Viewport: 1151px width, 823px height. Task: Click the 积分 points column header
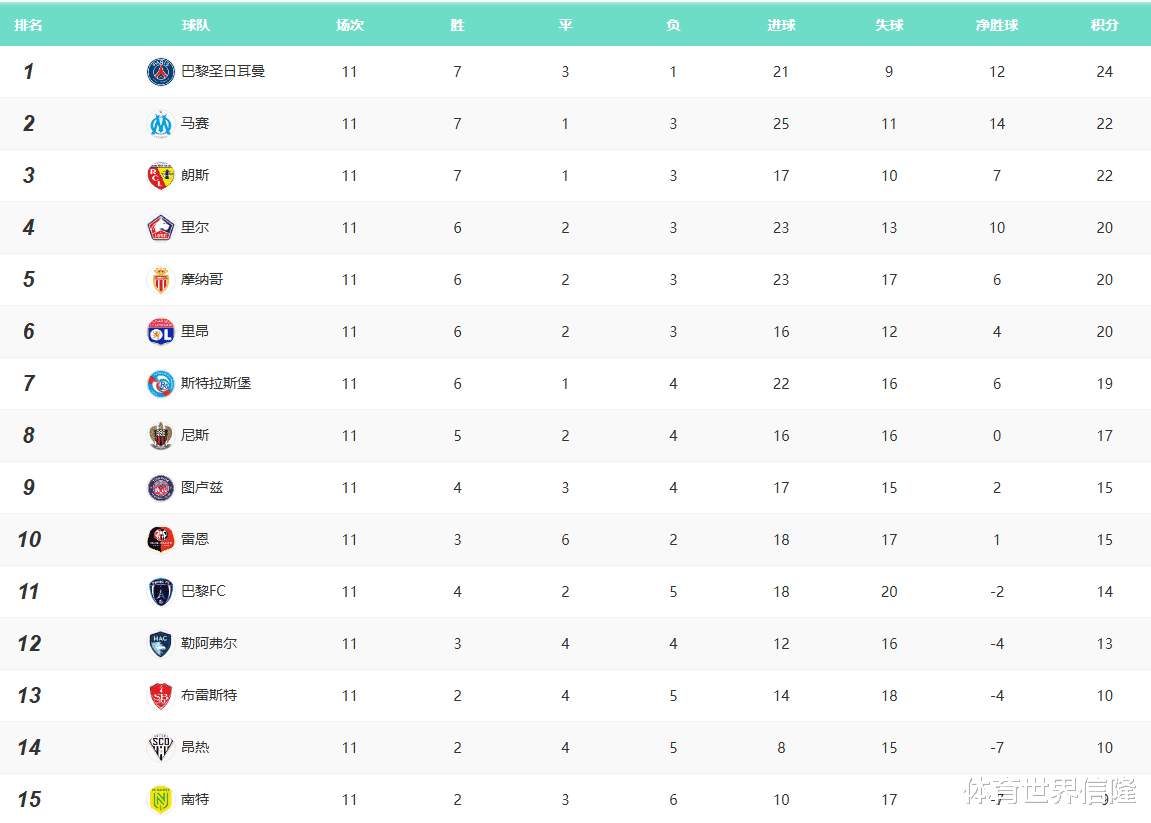click(x=1104, y=25)
